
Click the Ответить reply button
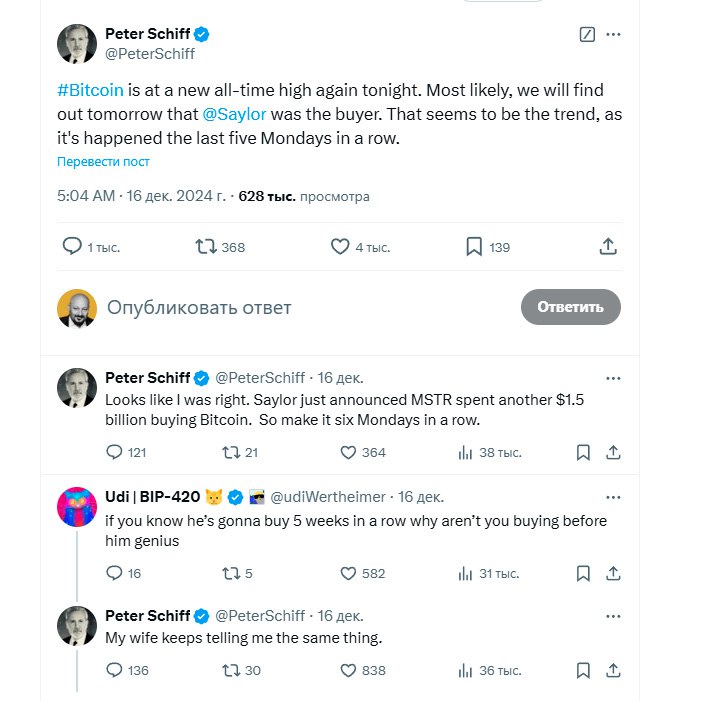(x=570, y=307)
